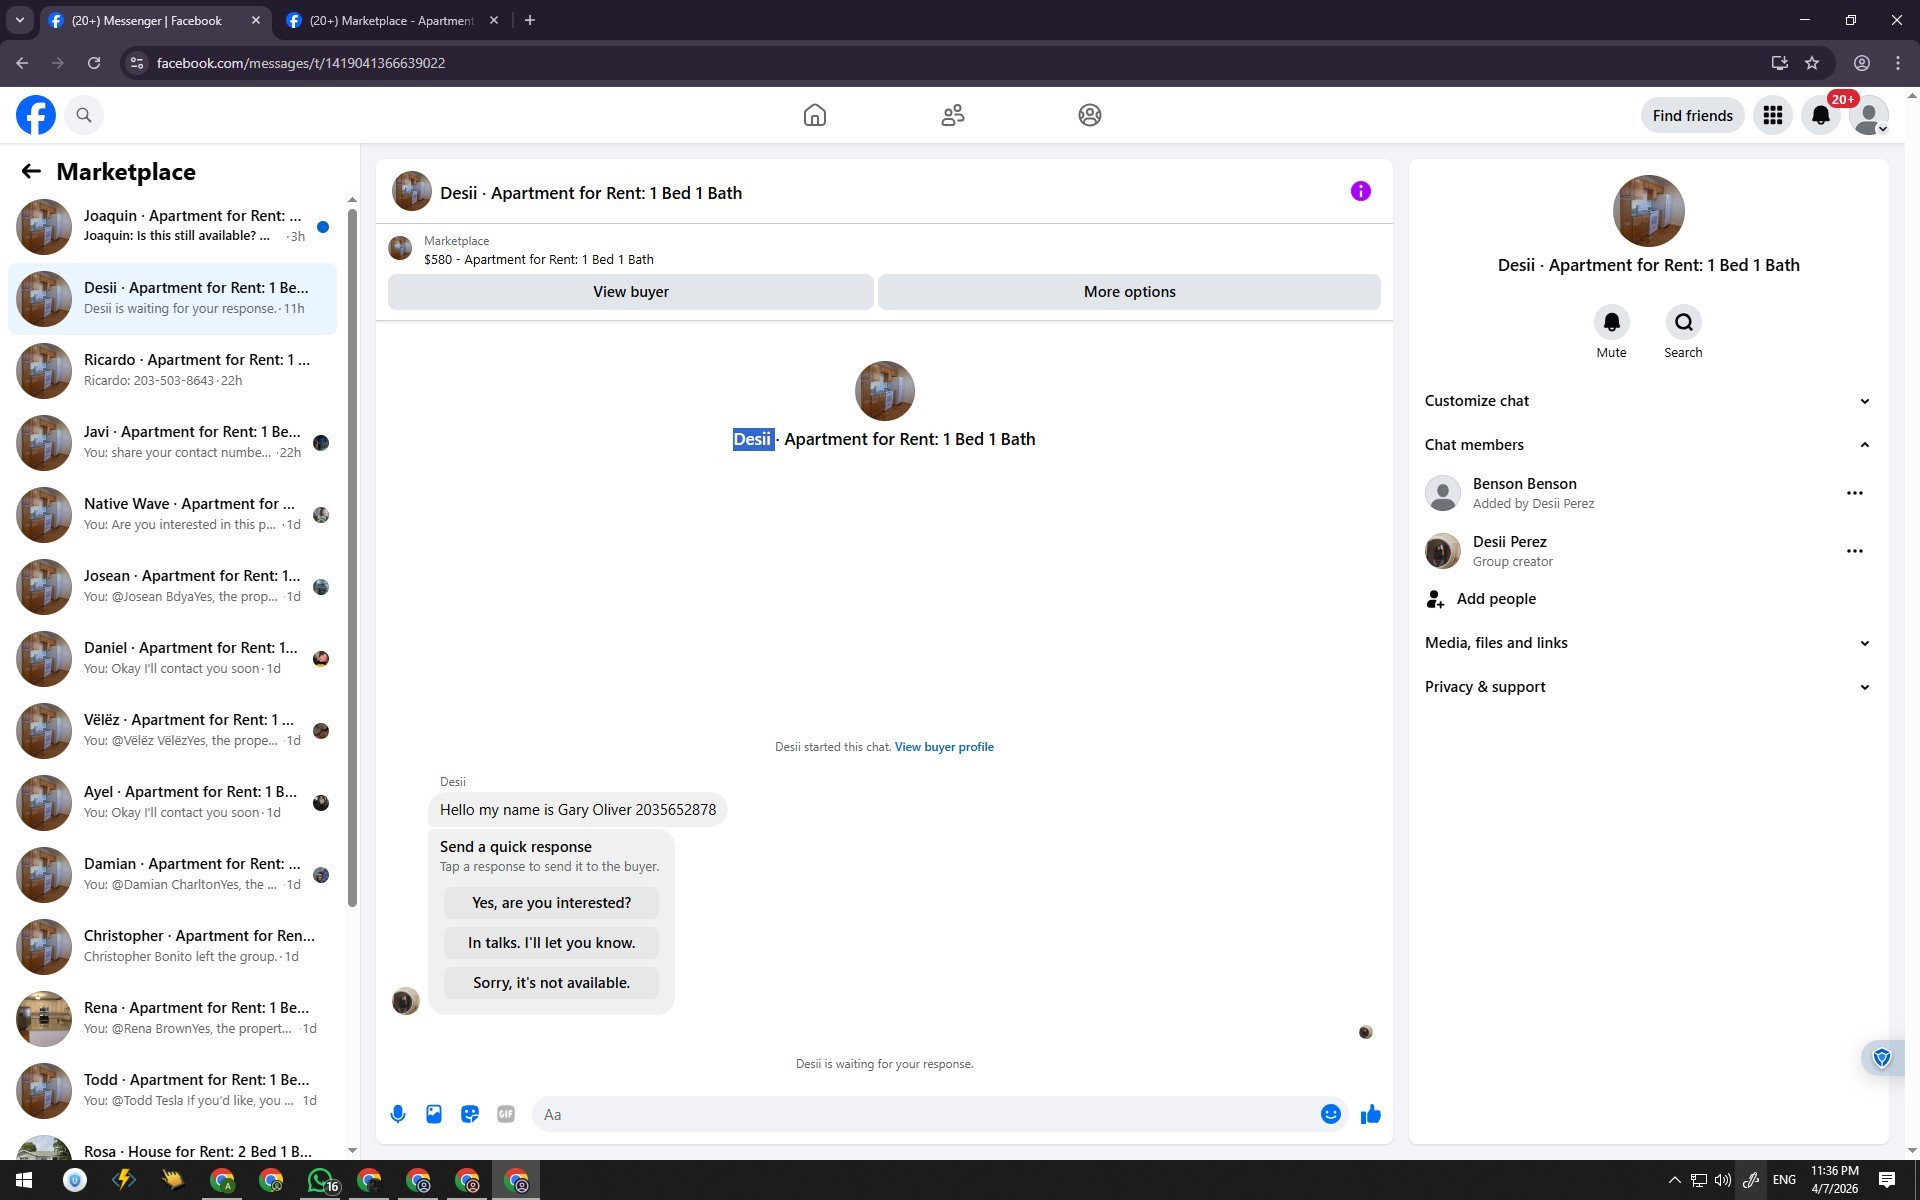Open the emoji picker
Image resolution: width=1920 pixels, height=1200 pixels.
click(1330, 1114)
